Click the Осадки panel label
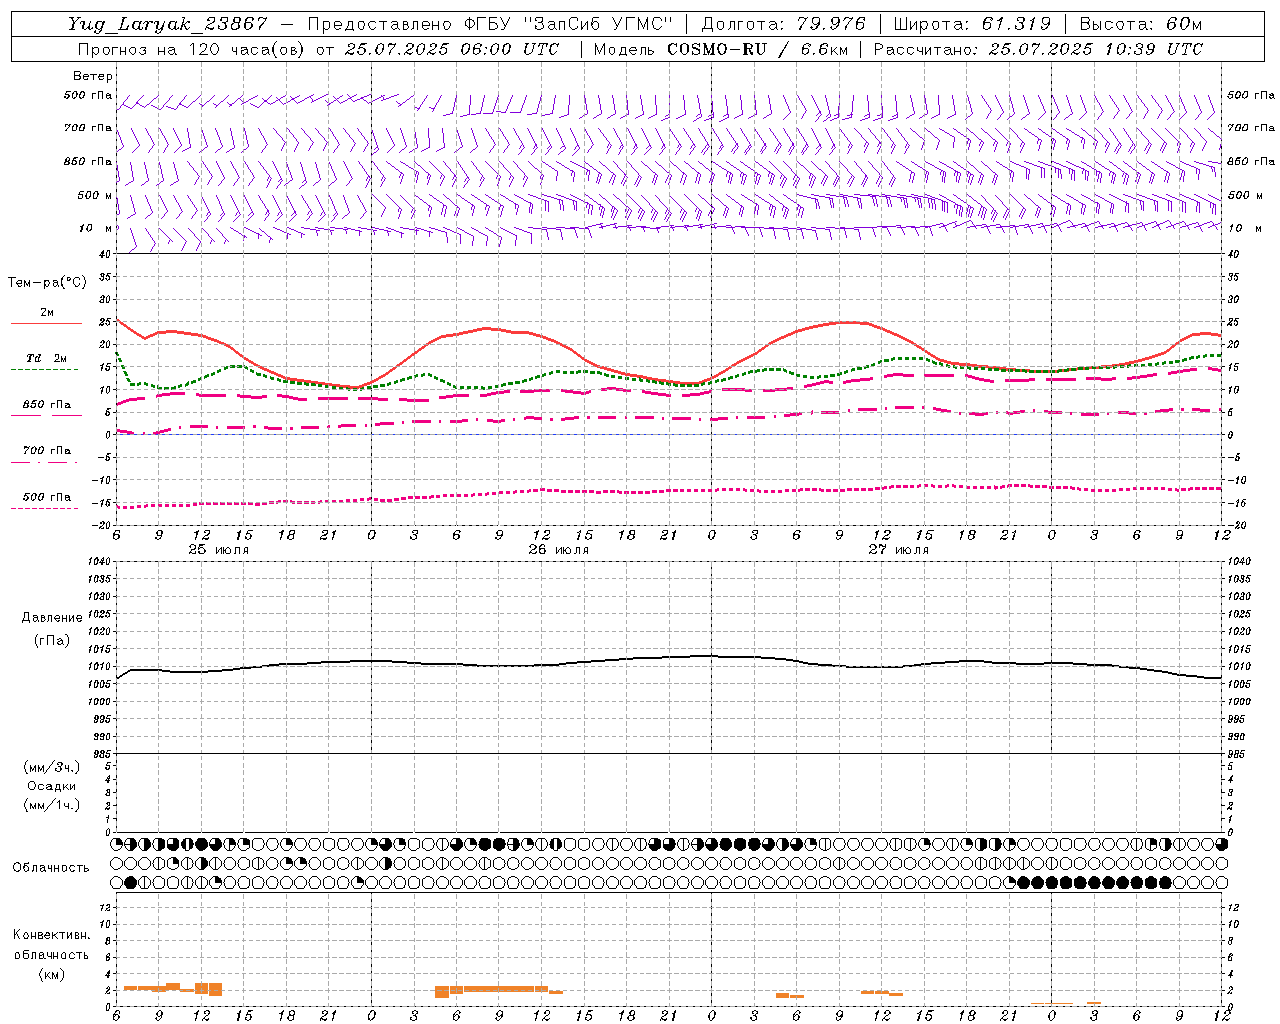The width and height of the screenshot is (1280, 1024). point(52,786)
